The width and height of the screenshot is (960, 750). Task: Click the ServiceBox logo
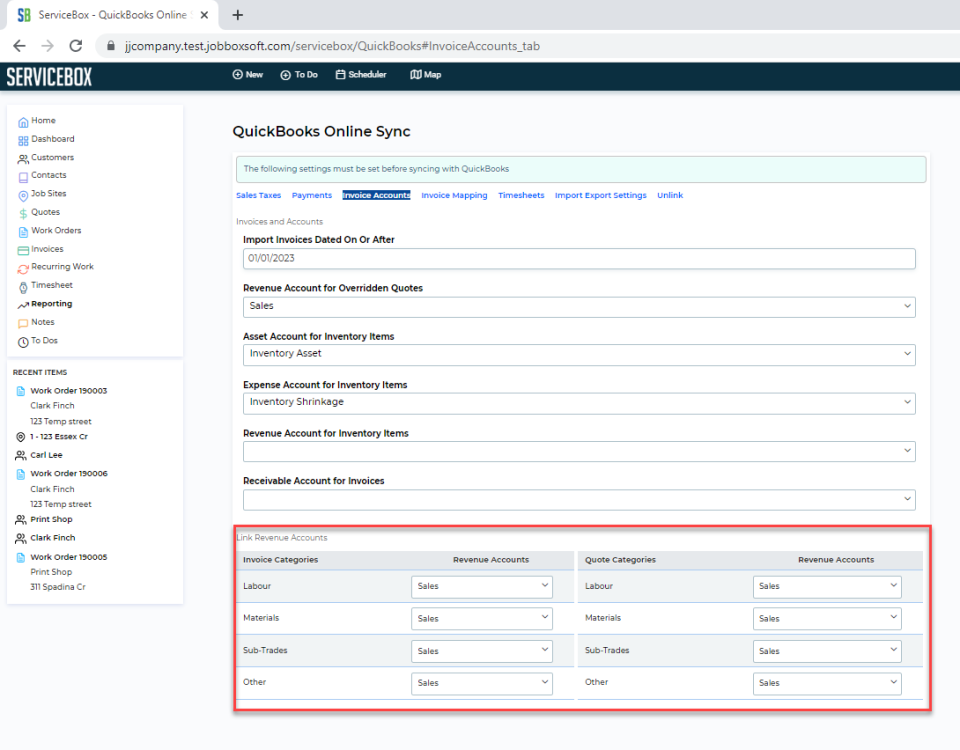(x=49, y=77)
